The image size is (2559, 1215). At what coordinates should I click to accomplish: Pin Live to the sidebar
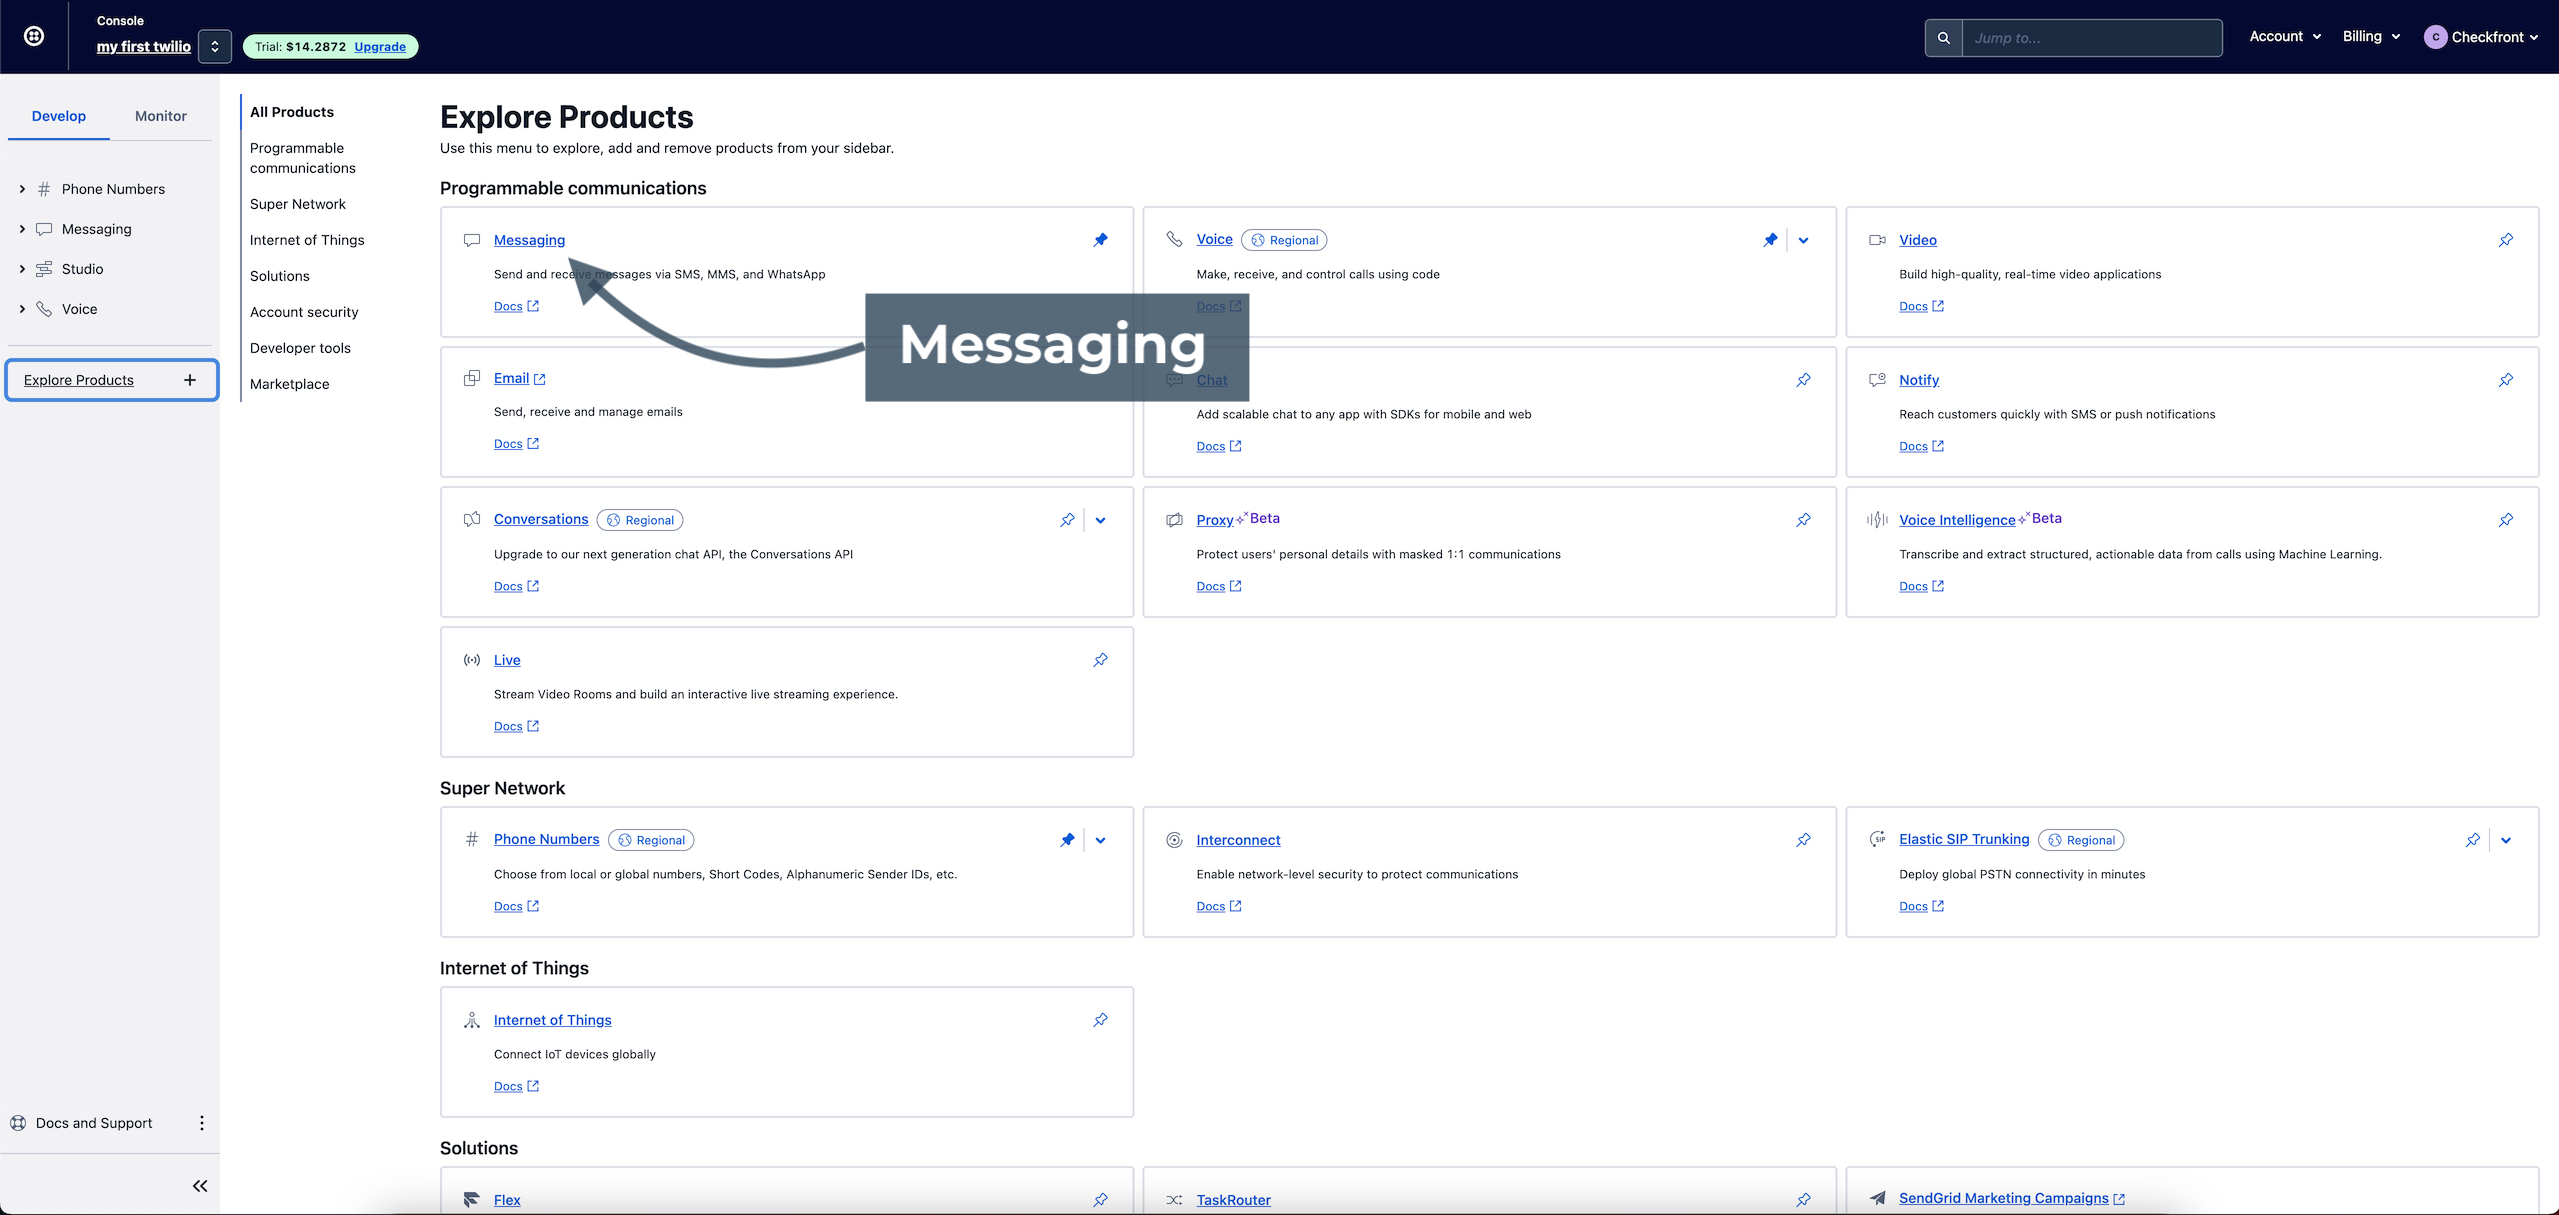point(1101,660)
